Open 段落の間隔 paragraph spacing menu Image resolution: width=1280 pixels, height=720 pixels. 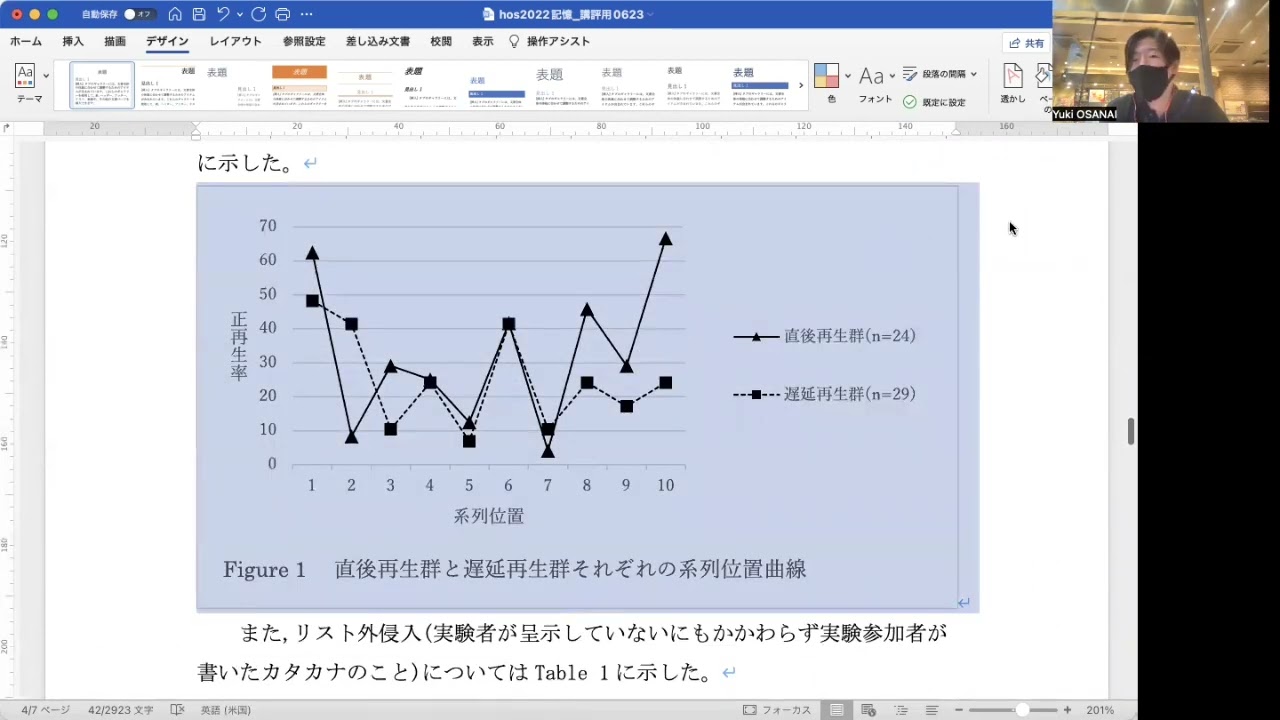click(940, 74)
